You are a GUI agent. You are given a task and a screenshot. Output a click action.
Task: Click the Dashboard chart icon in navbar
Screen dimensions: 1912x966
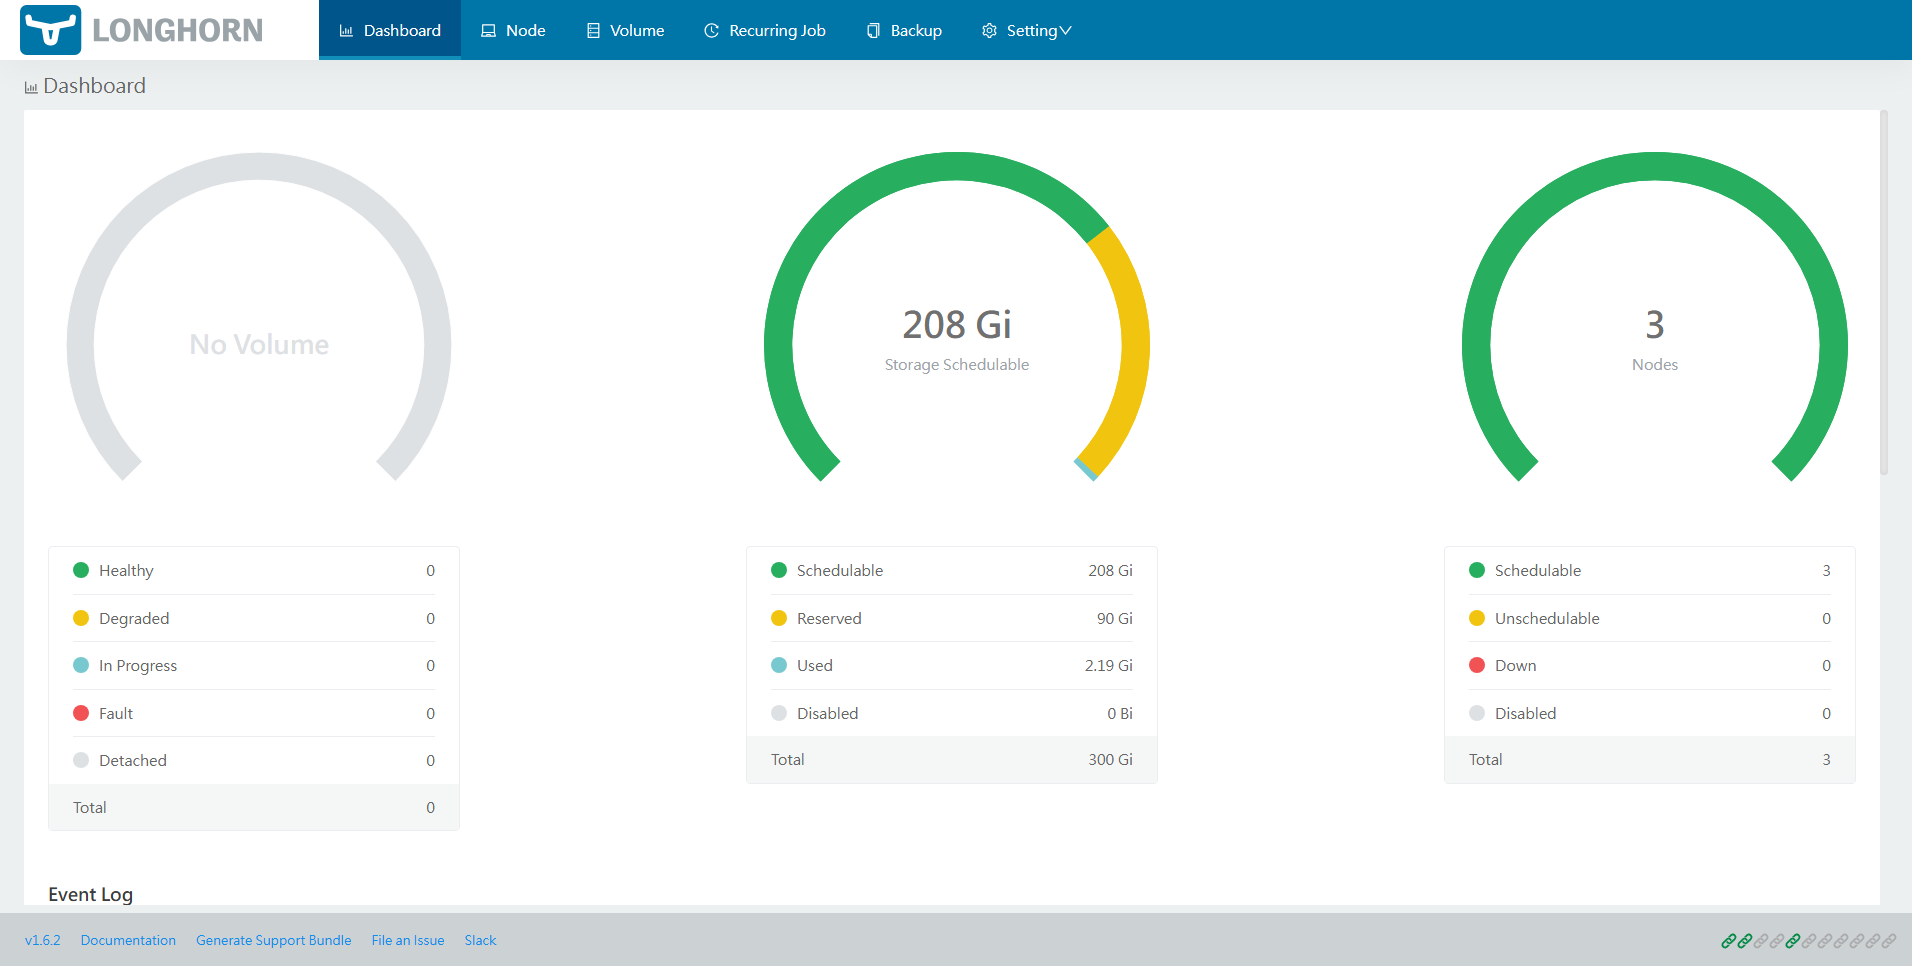[346, 31]
